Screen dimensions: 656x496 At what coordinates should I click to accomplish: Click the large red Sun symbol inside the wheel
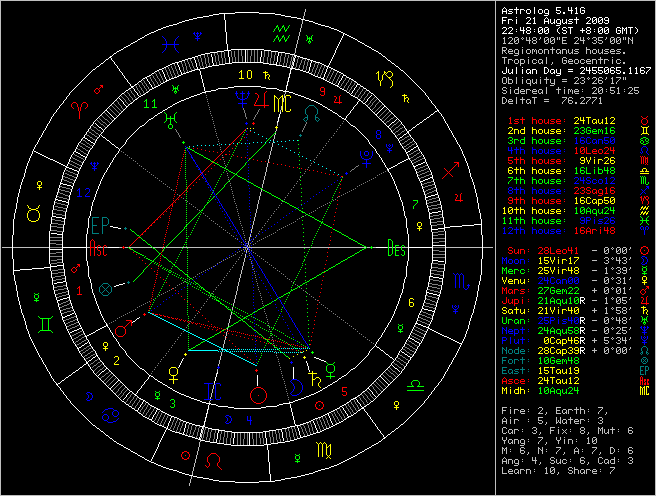[259, 393]
